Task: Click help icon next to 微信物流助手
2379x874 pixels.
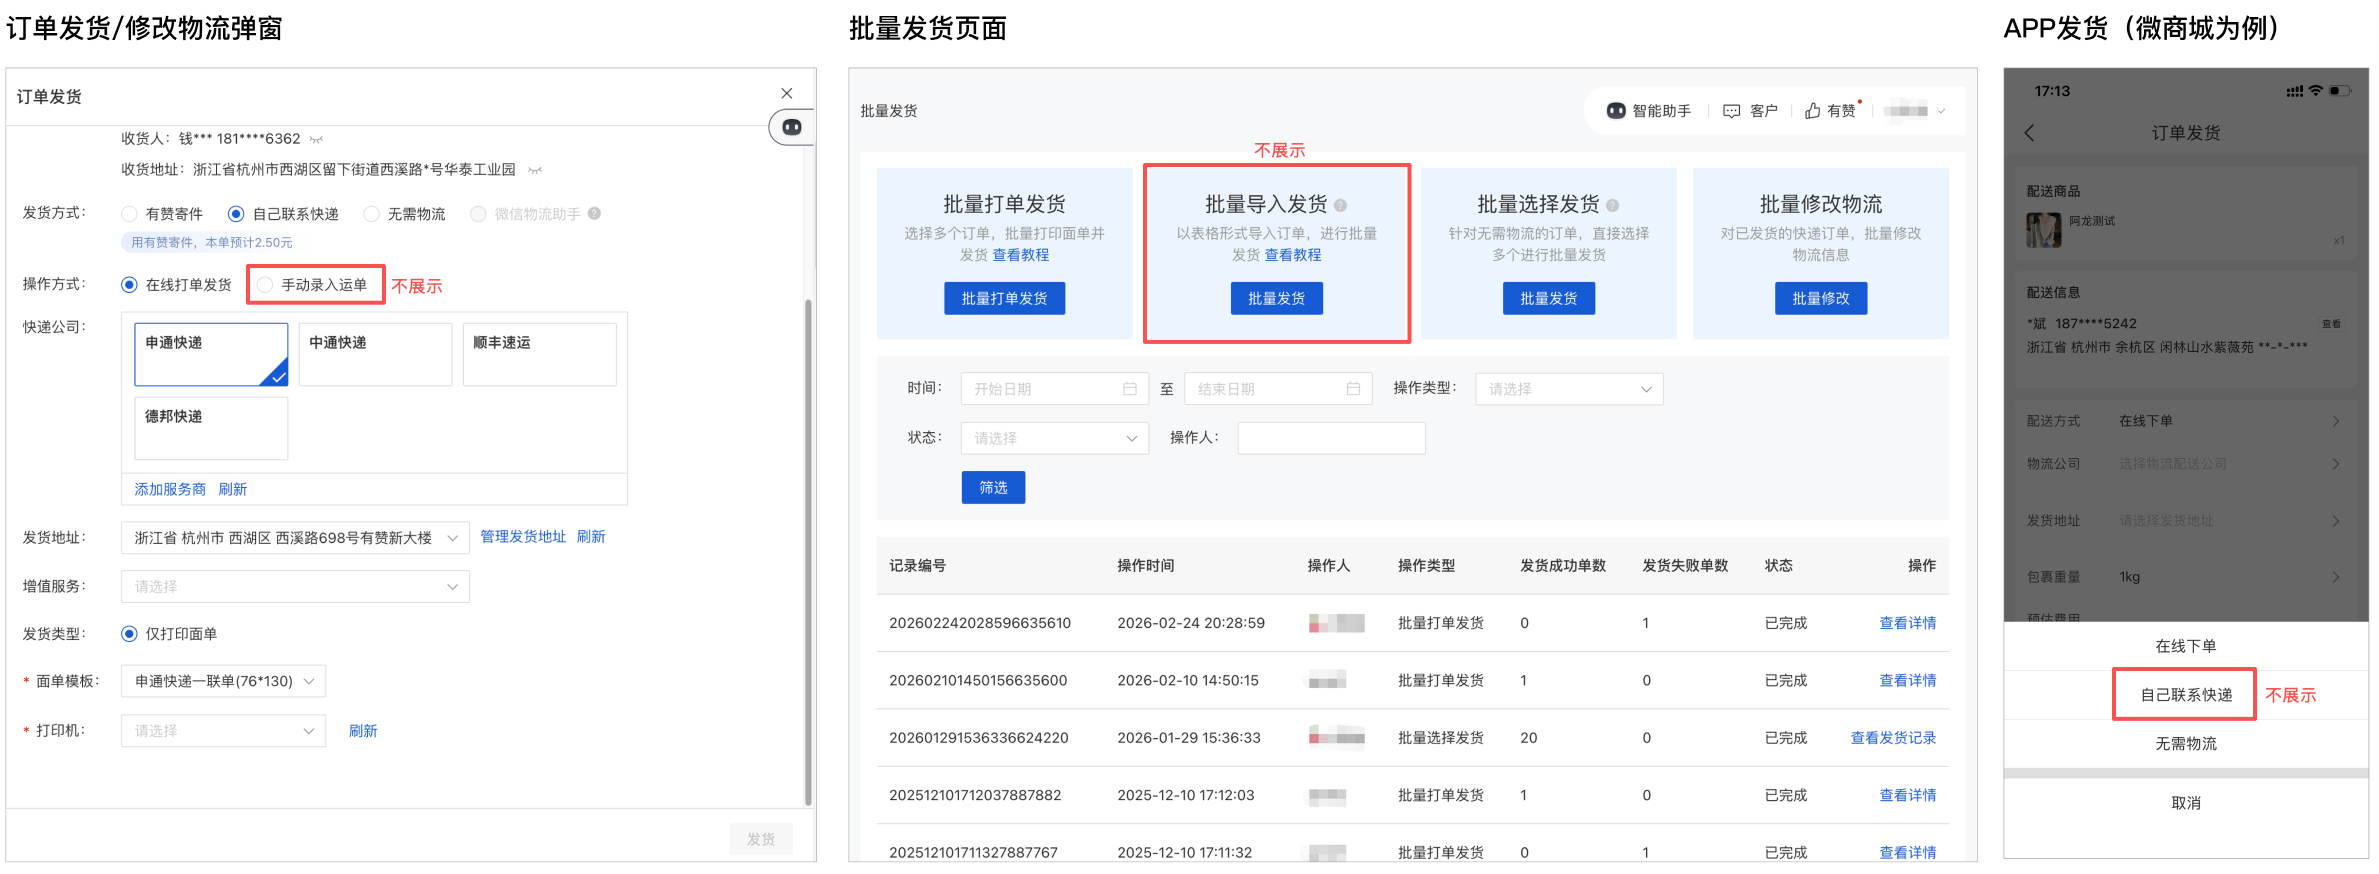Action: tap(594, 213)
